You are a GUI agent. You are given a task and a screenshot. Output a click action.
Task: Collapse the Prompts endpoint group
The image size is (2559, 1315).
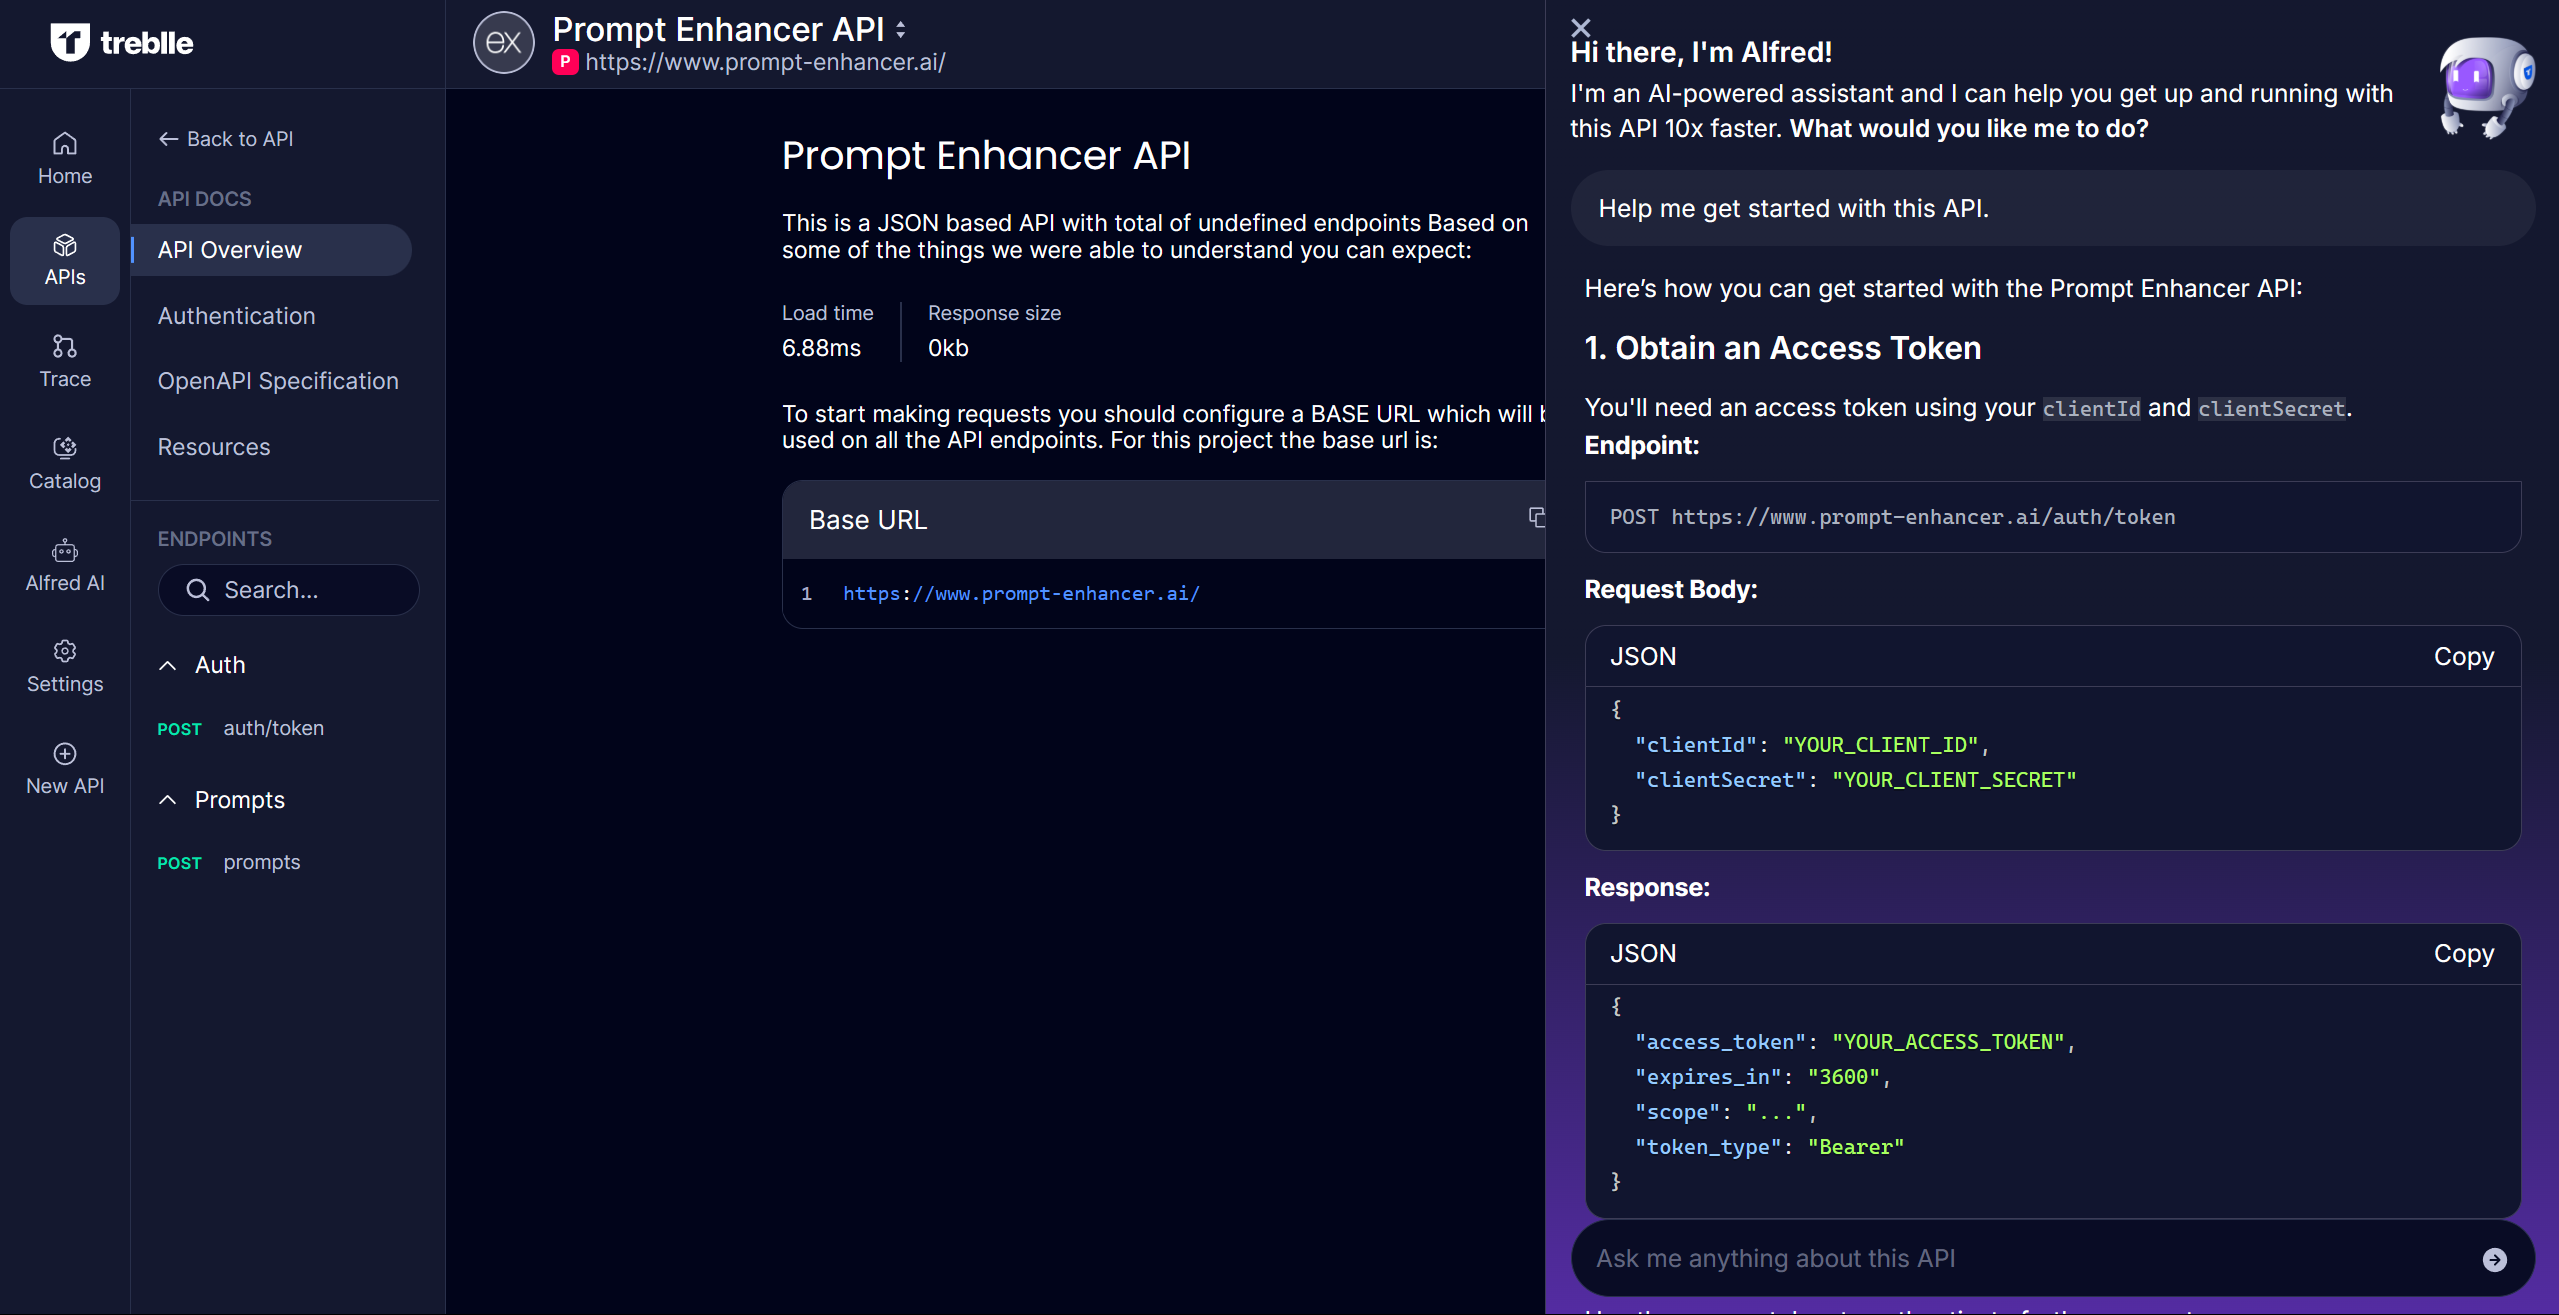tap(168, 800)
